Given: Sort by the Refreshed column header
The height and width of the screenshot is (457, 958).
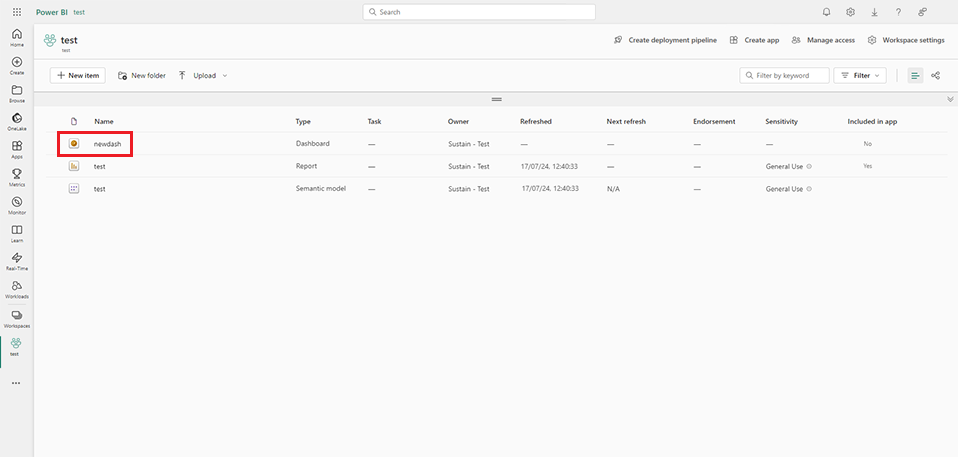Looking at the screenshot, I should (535, 121).
